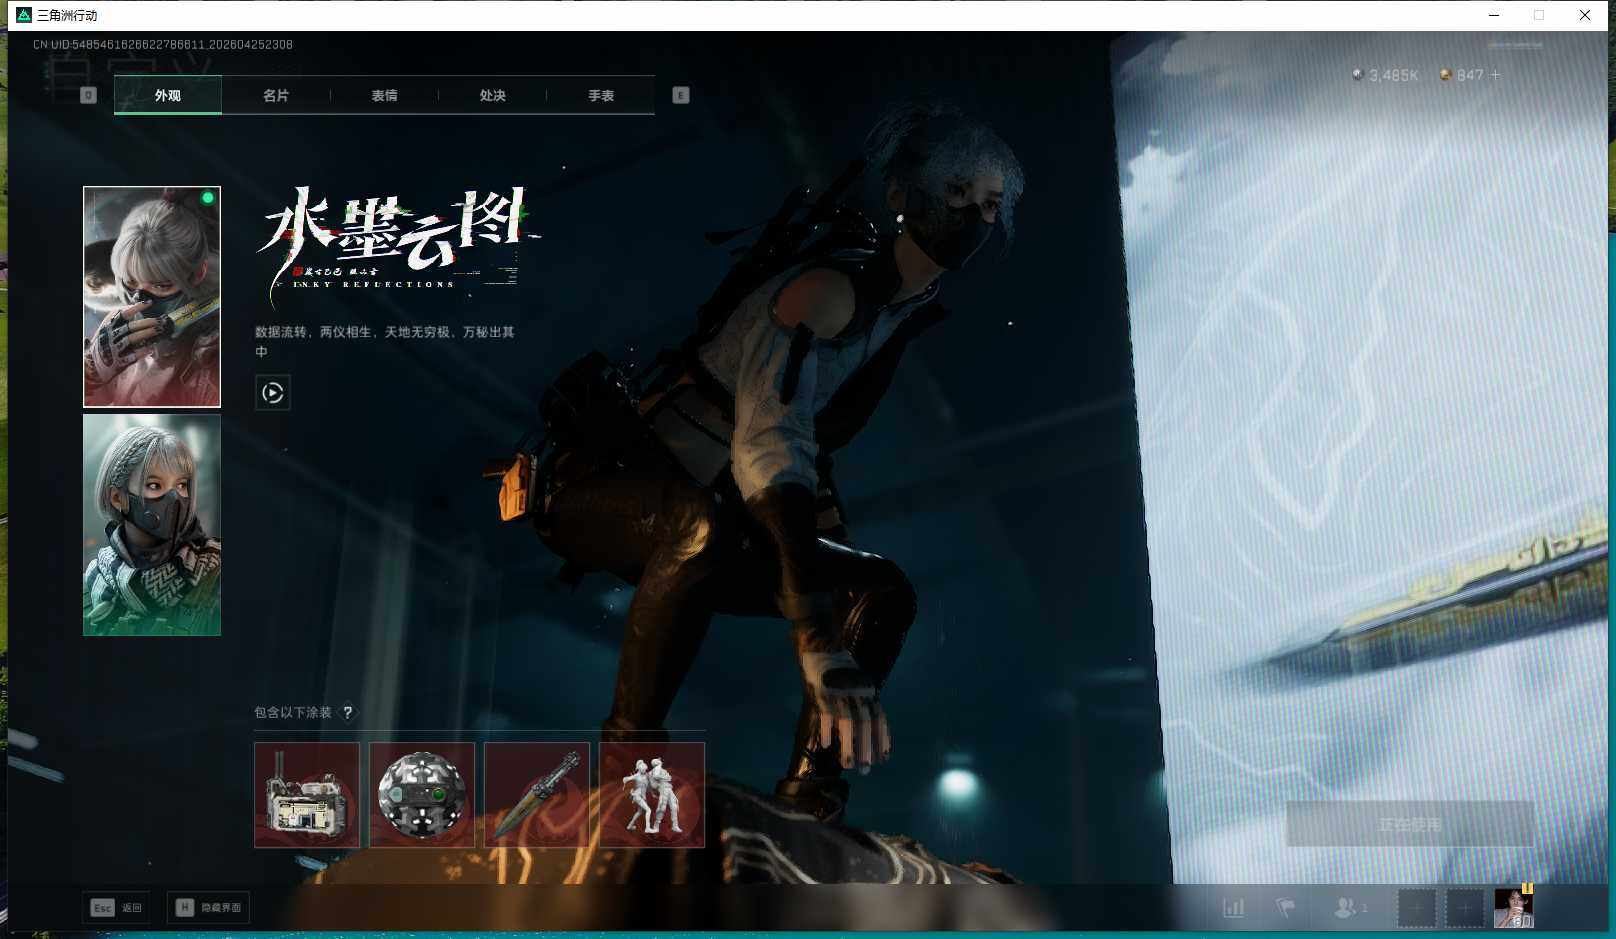Open the 手表 tab
1616x939 pixels.
coord(601,95)
